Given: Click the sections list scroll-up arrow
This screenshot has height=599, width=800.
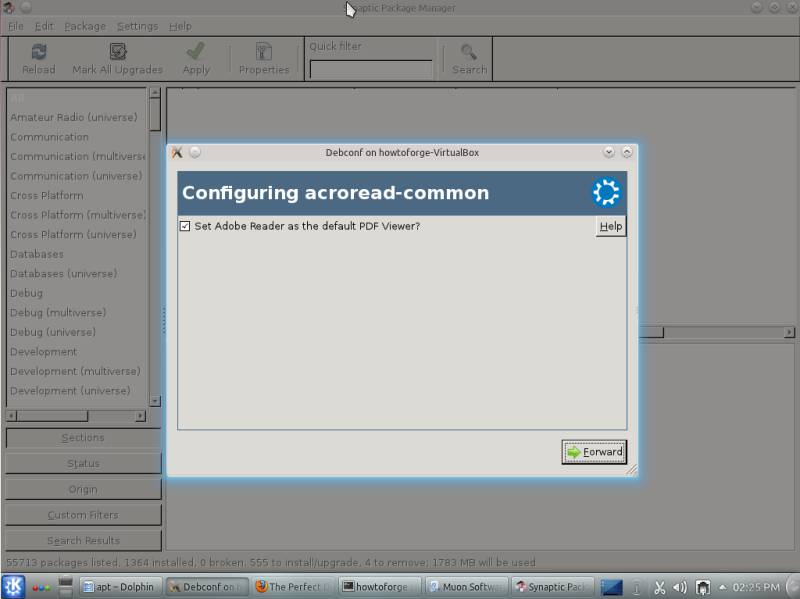Looking at the screenshot, I should 155,93.
